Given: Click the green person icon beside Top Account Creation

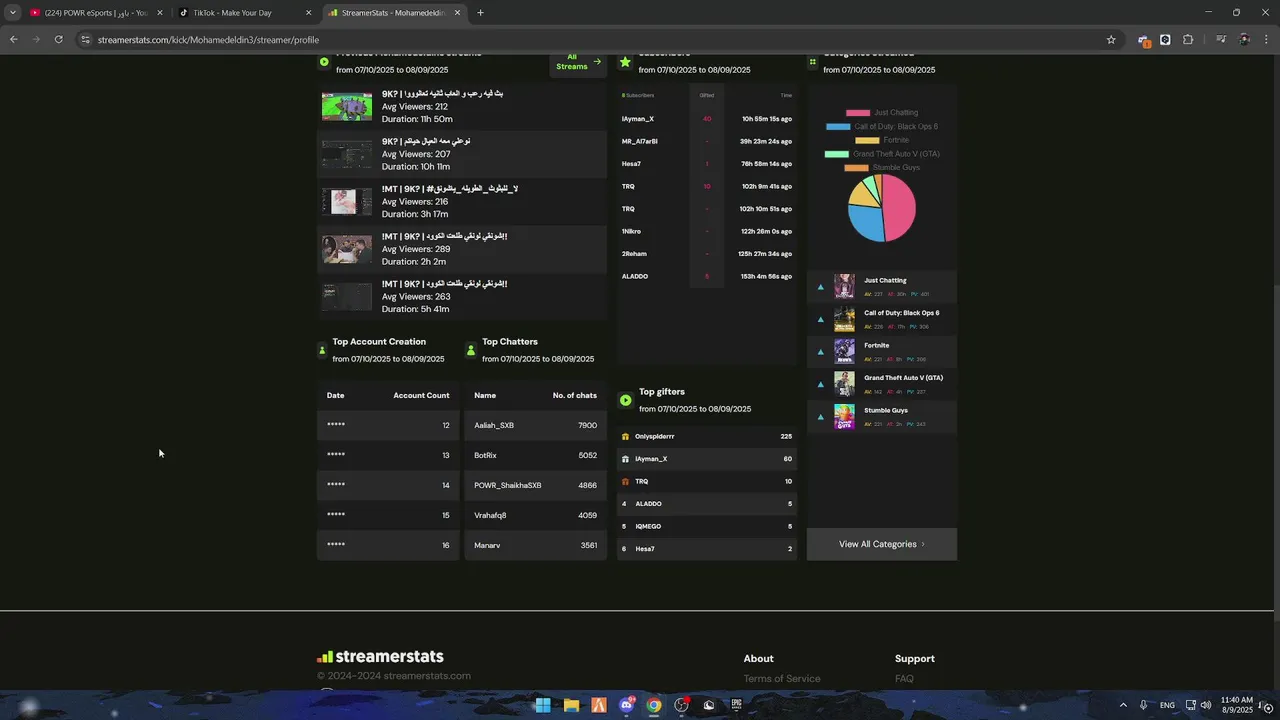Looking at the screenshot, I should pyautogui.click(x=322, y=350).
